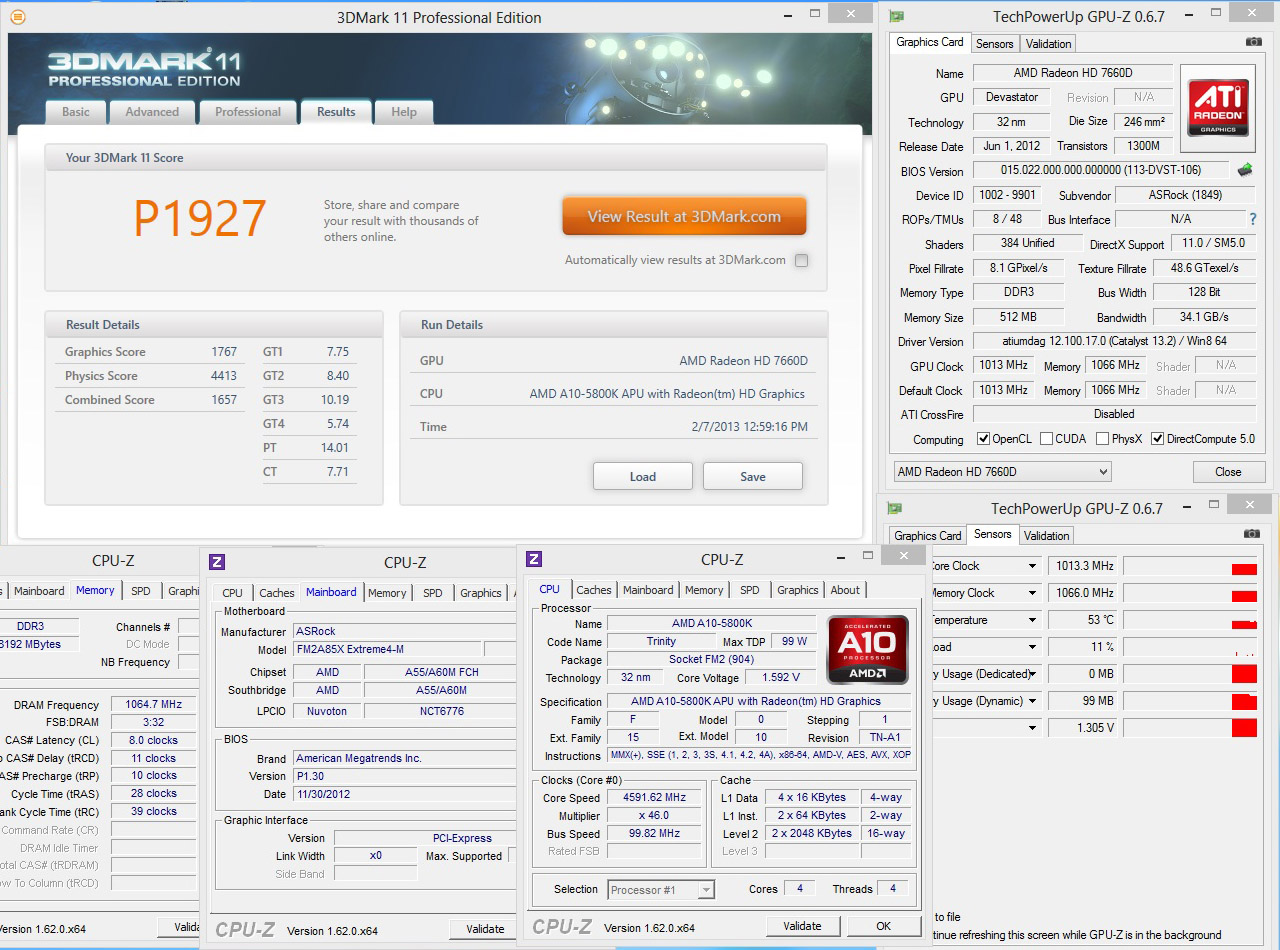Select Graphics Card tab in GPU-Z sensors window

928,536
